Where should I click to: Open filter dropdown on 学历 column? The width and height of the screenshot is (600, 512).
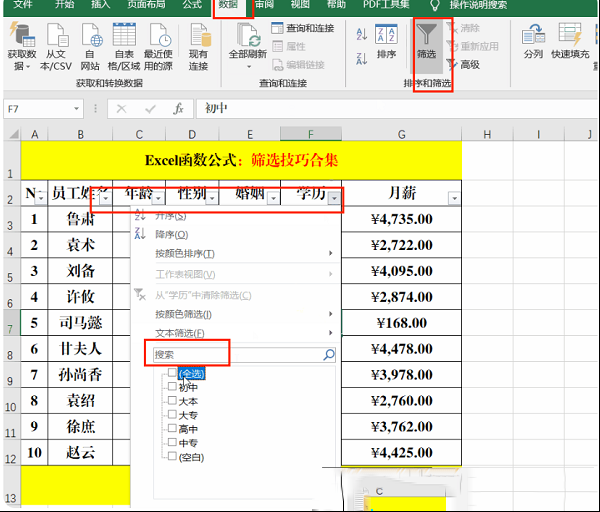click(334, 198)
